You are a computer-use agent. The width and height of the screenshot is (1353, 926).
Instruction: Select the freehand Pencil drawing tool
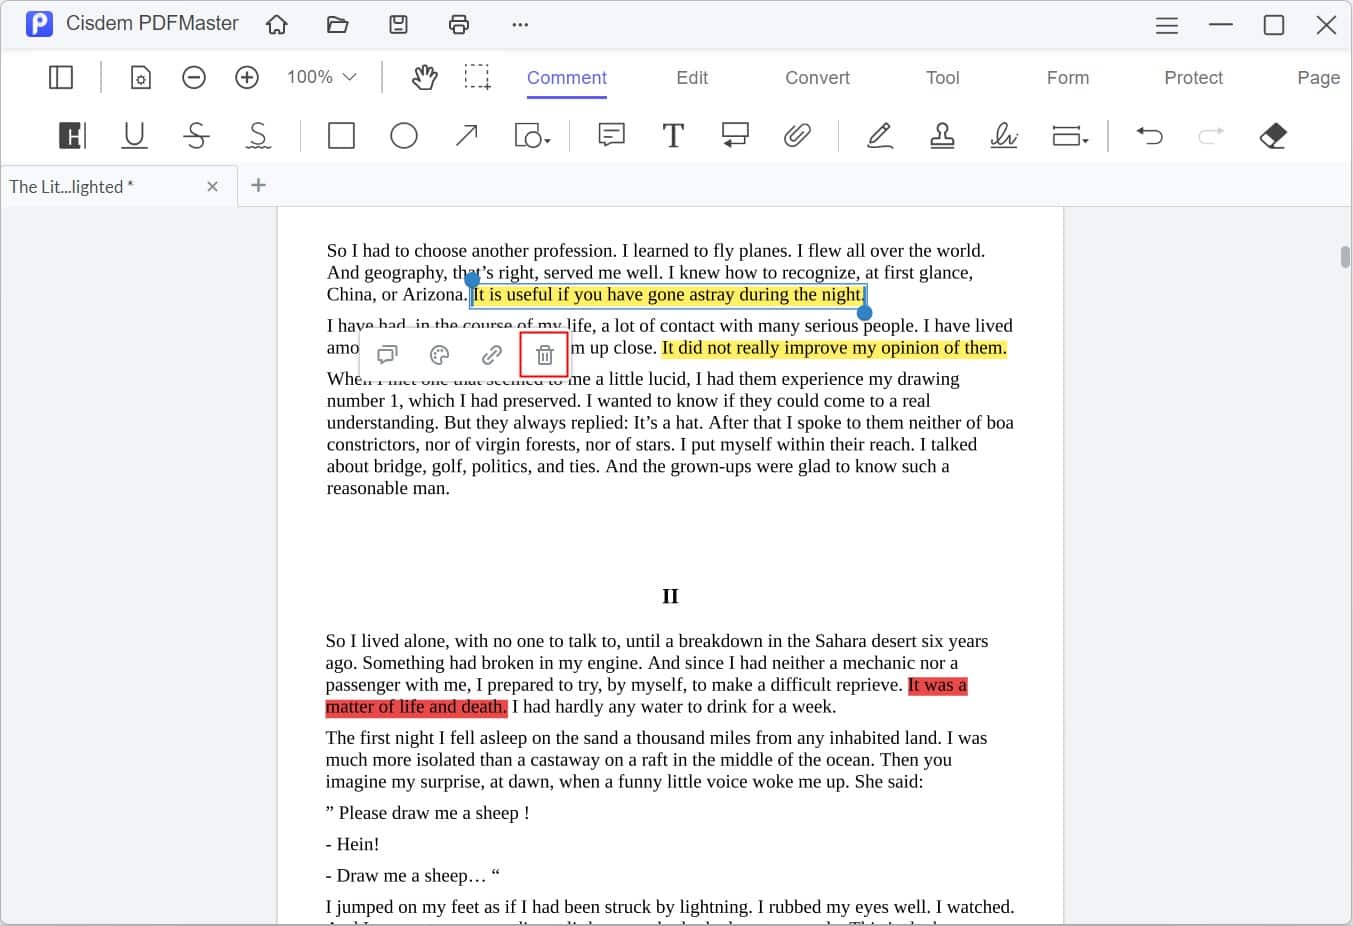pyautogui.click(x=880, y=135)
